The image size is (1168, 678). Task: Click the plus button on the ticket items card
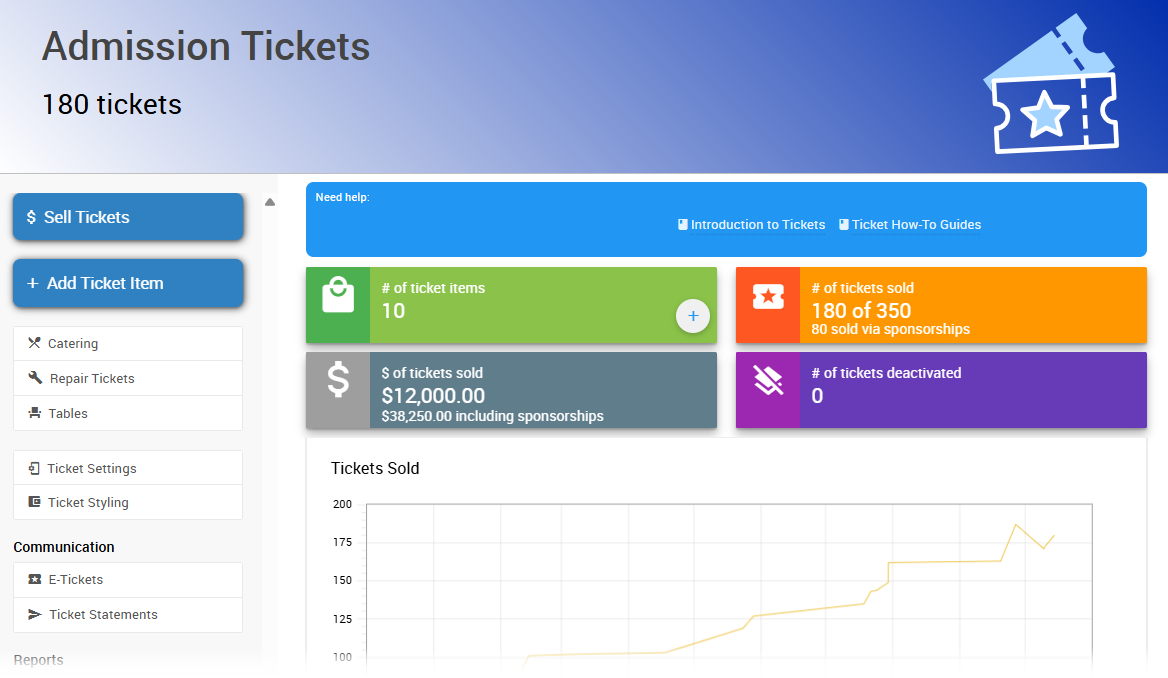tap(692, 316)
